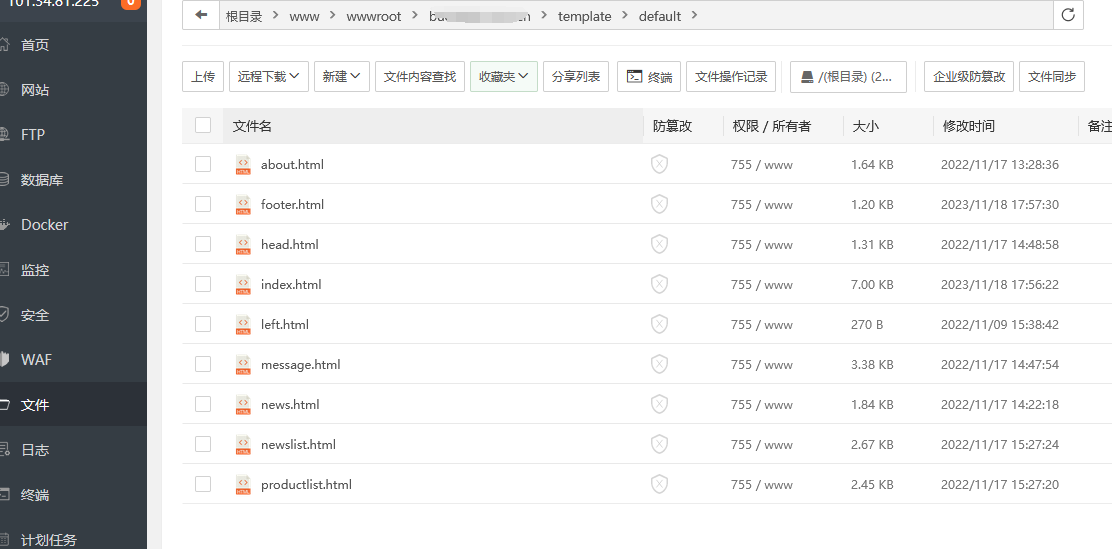The height and width of the screenshot is (549, 1112).
Task: Click the message.html file type icon
Action: pos(243,365)
